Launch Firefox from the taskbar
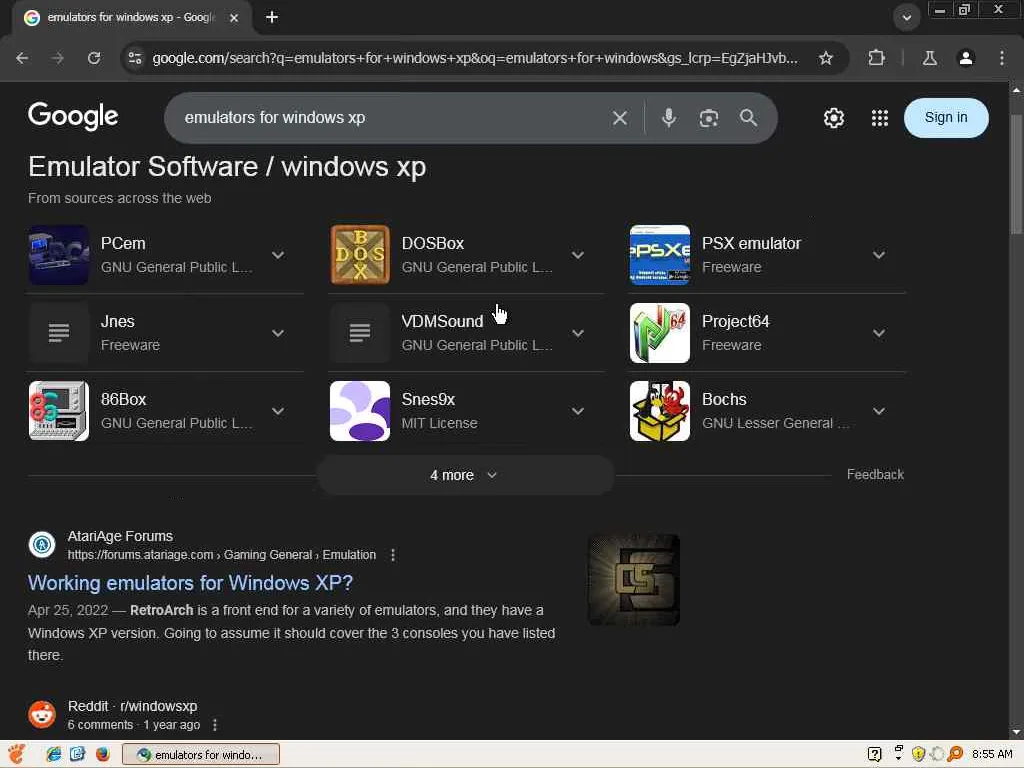 click(103, 754)
